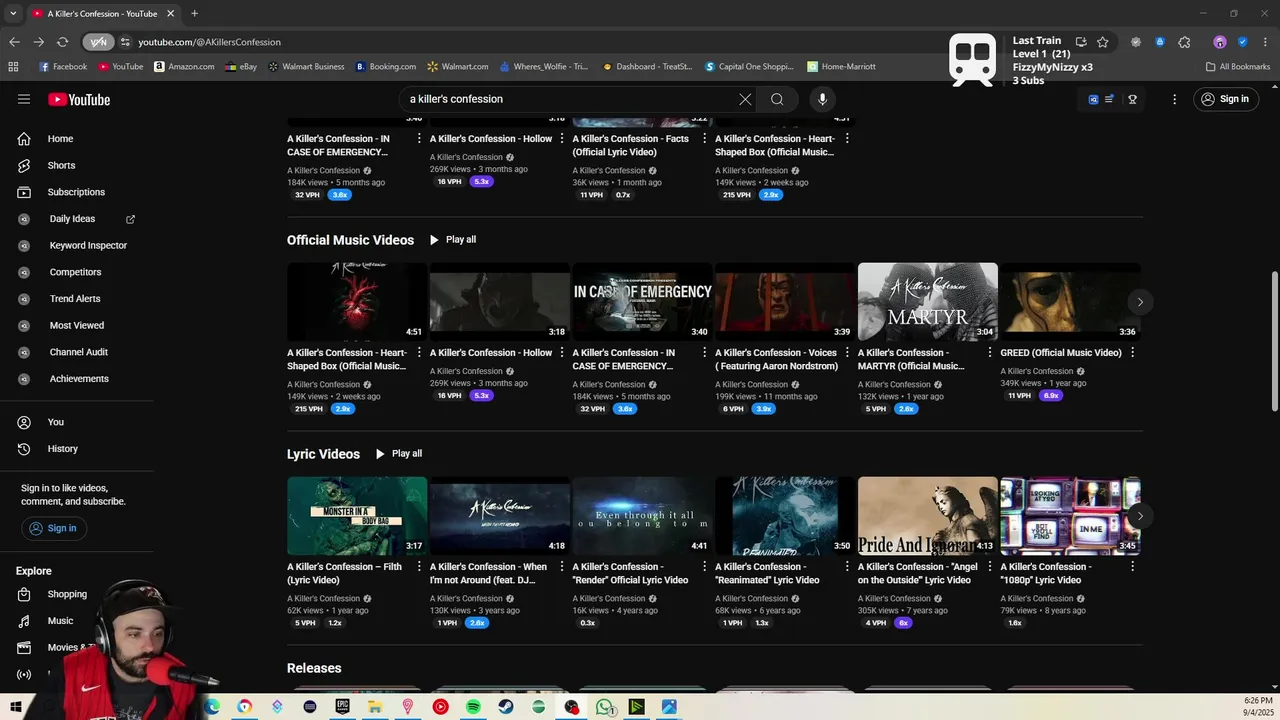
Task: Open Shorts from sidebar
Action: [61, 165]
